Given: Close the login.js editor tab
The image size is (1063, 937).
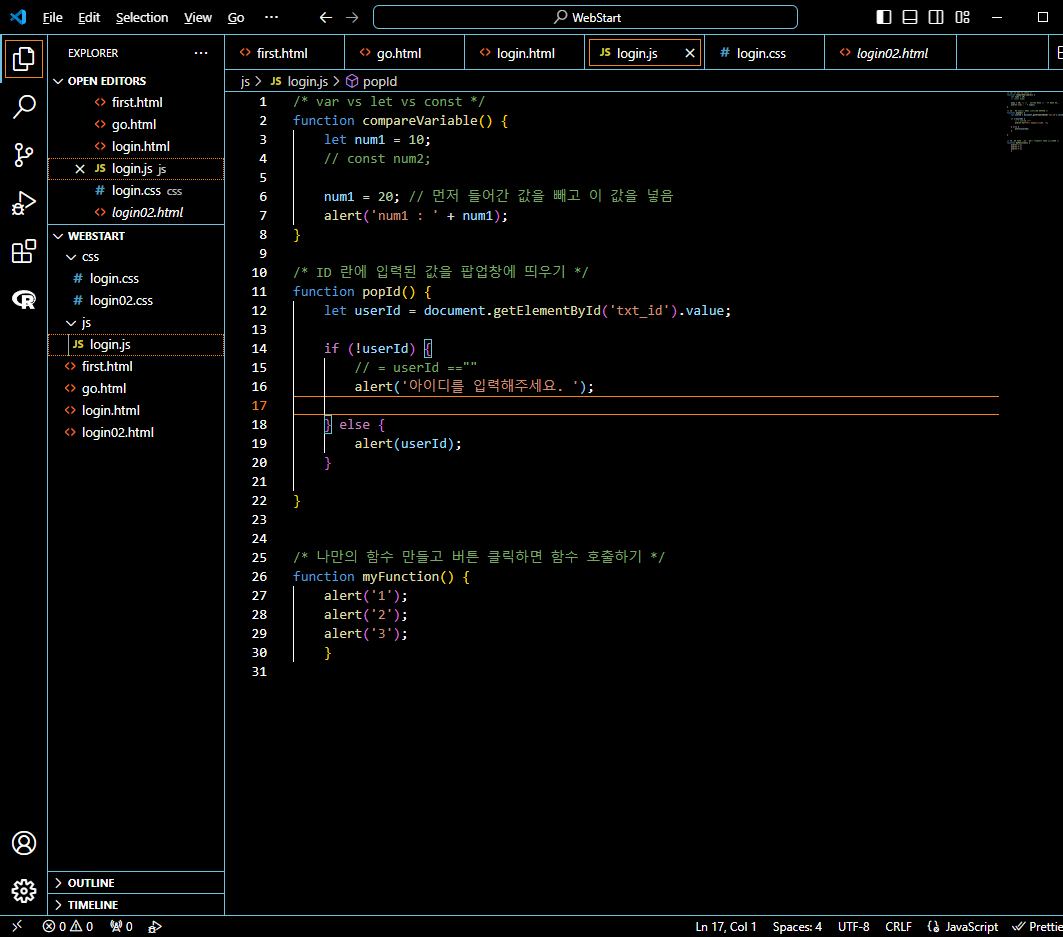Looking at the screenshot, I should 689,53.
